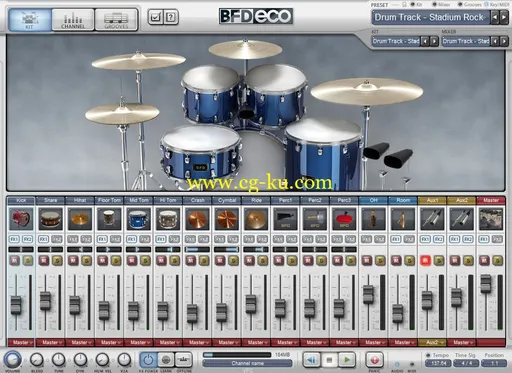Click the Tempo value field
The width and height of the screenshot is (512, 373).
click(x=439, y=363)
